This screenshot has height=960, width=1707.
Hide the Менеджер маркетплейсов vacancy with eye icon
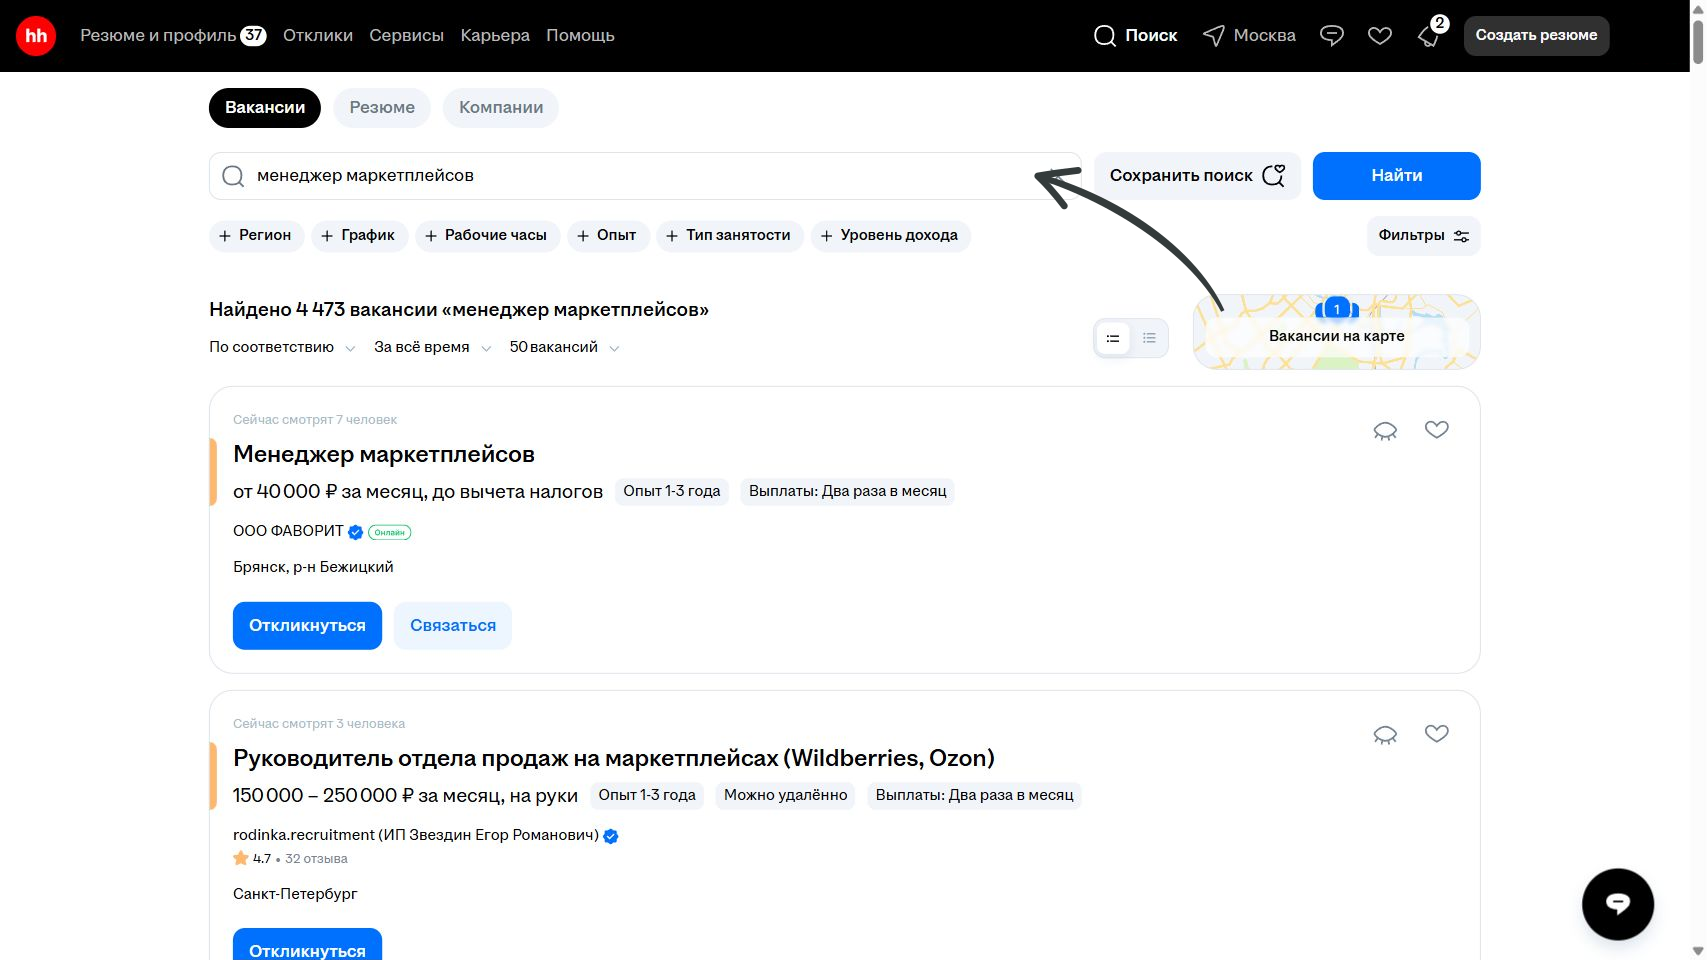1385,431
